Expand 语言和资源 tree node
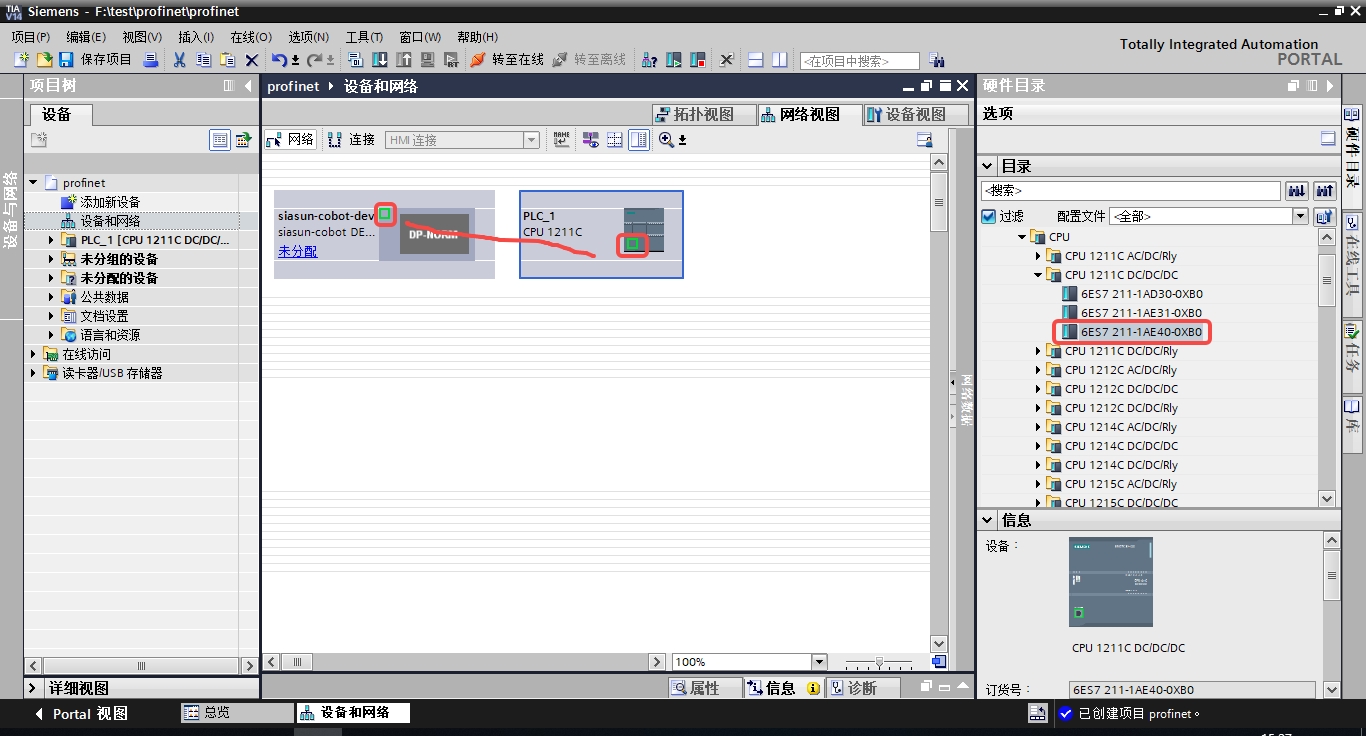This screenshot has height=736, width=1366. (x=52, y=335)
